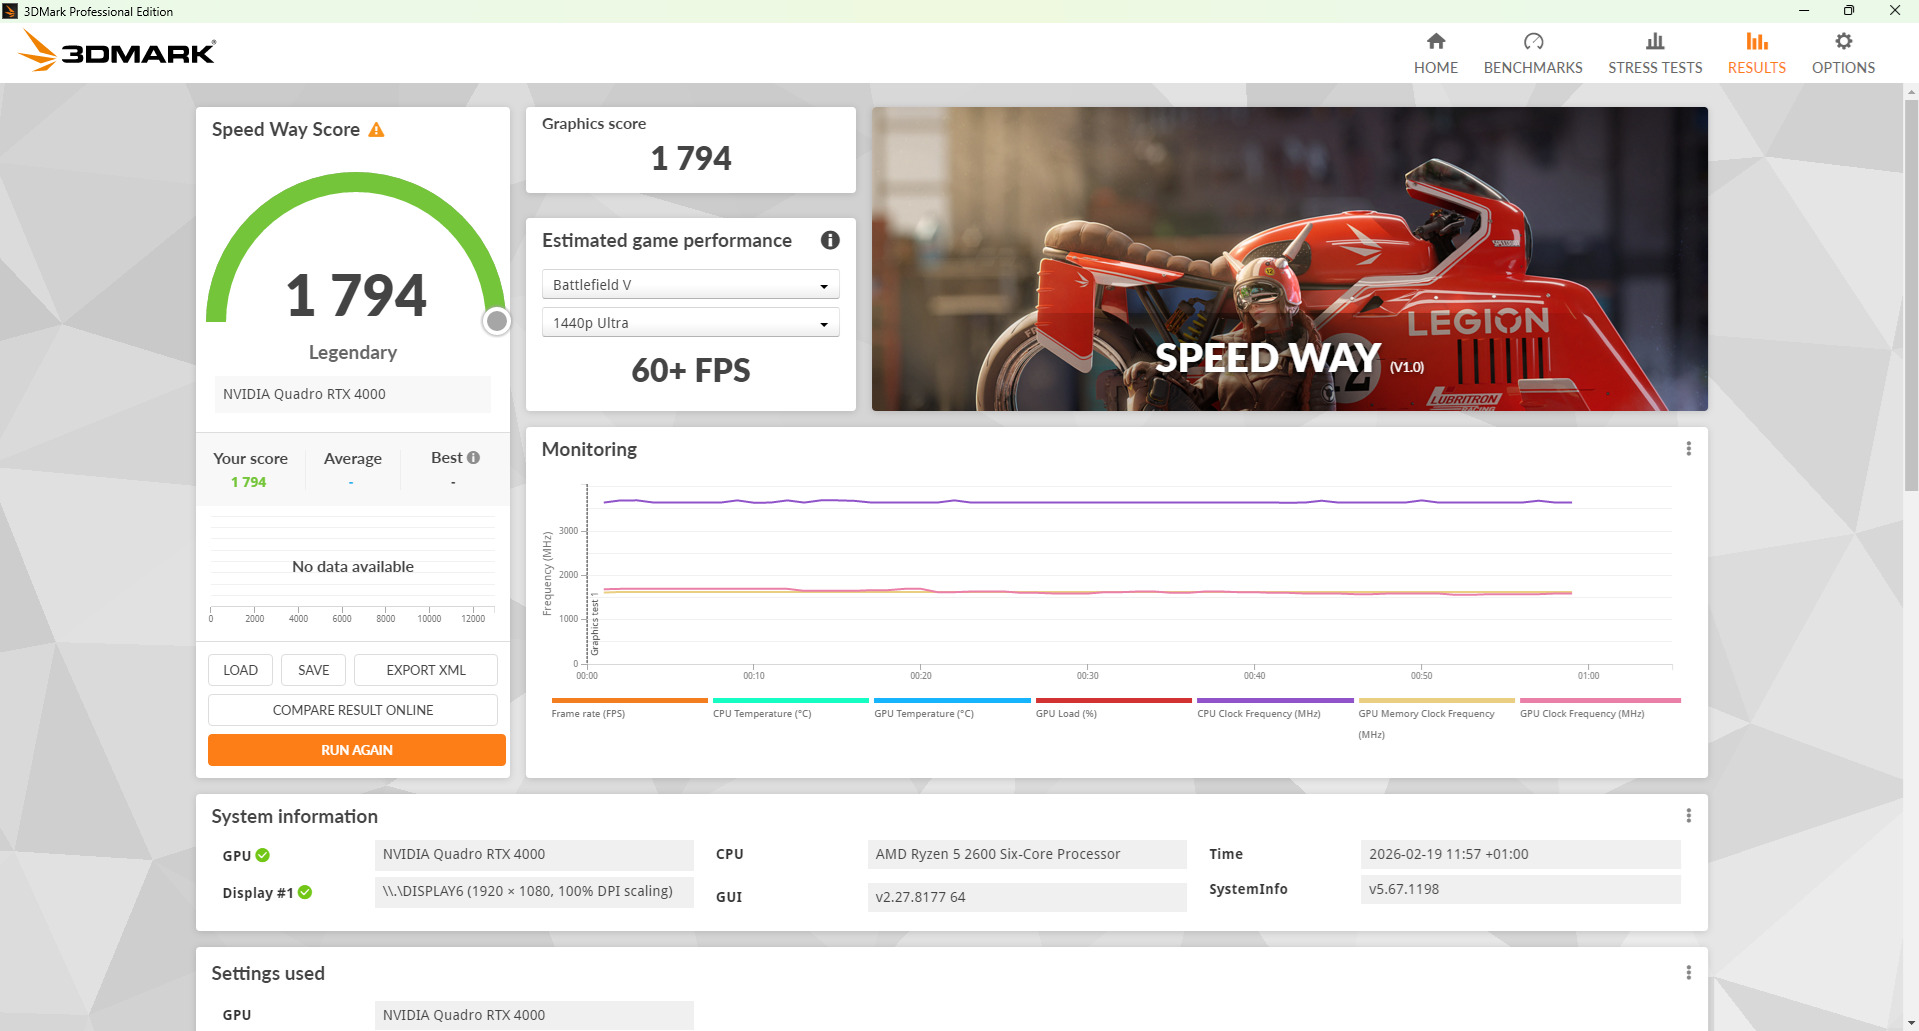This screenshot has width=1919, height=1031.
Task: Expand the Battlefield V game dropdown
Action: (690, 285)
